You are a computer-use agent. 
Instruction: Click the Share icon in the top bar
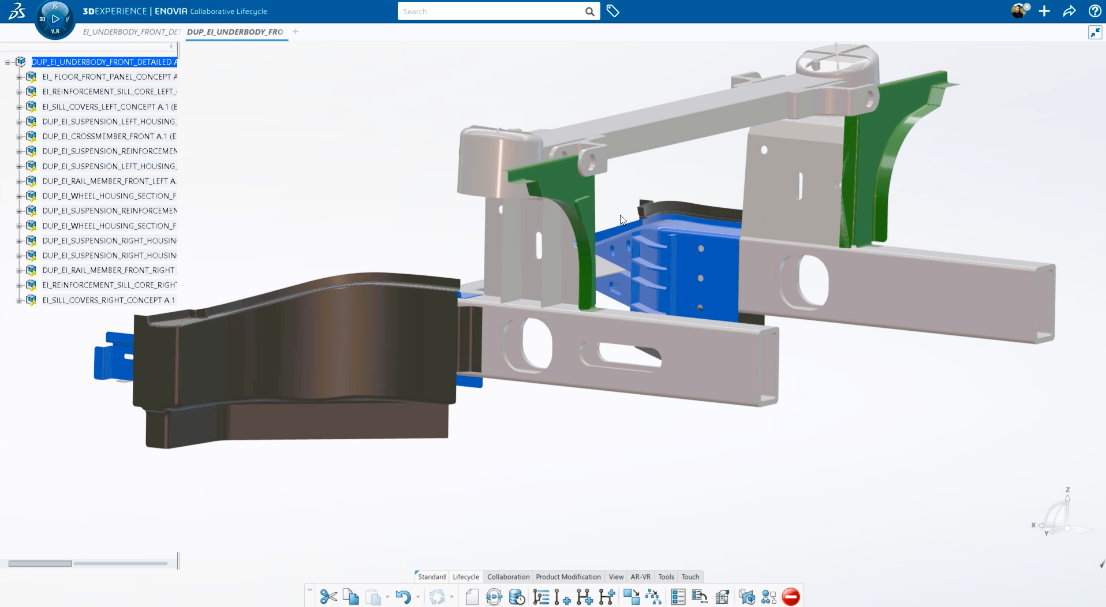point(1069,11)
